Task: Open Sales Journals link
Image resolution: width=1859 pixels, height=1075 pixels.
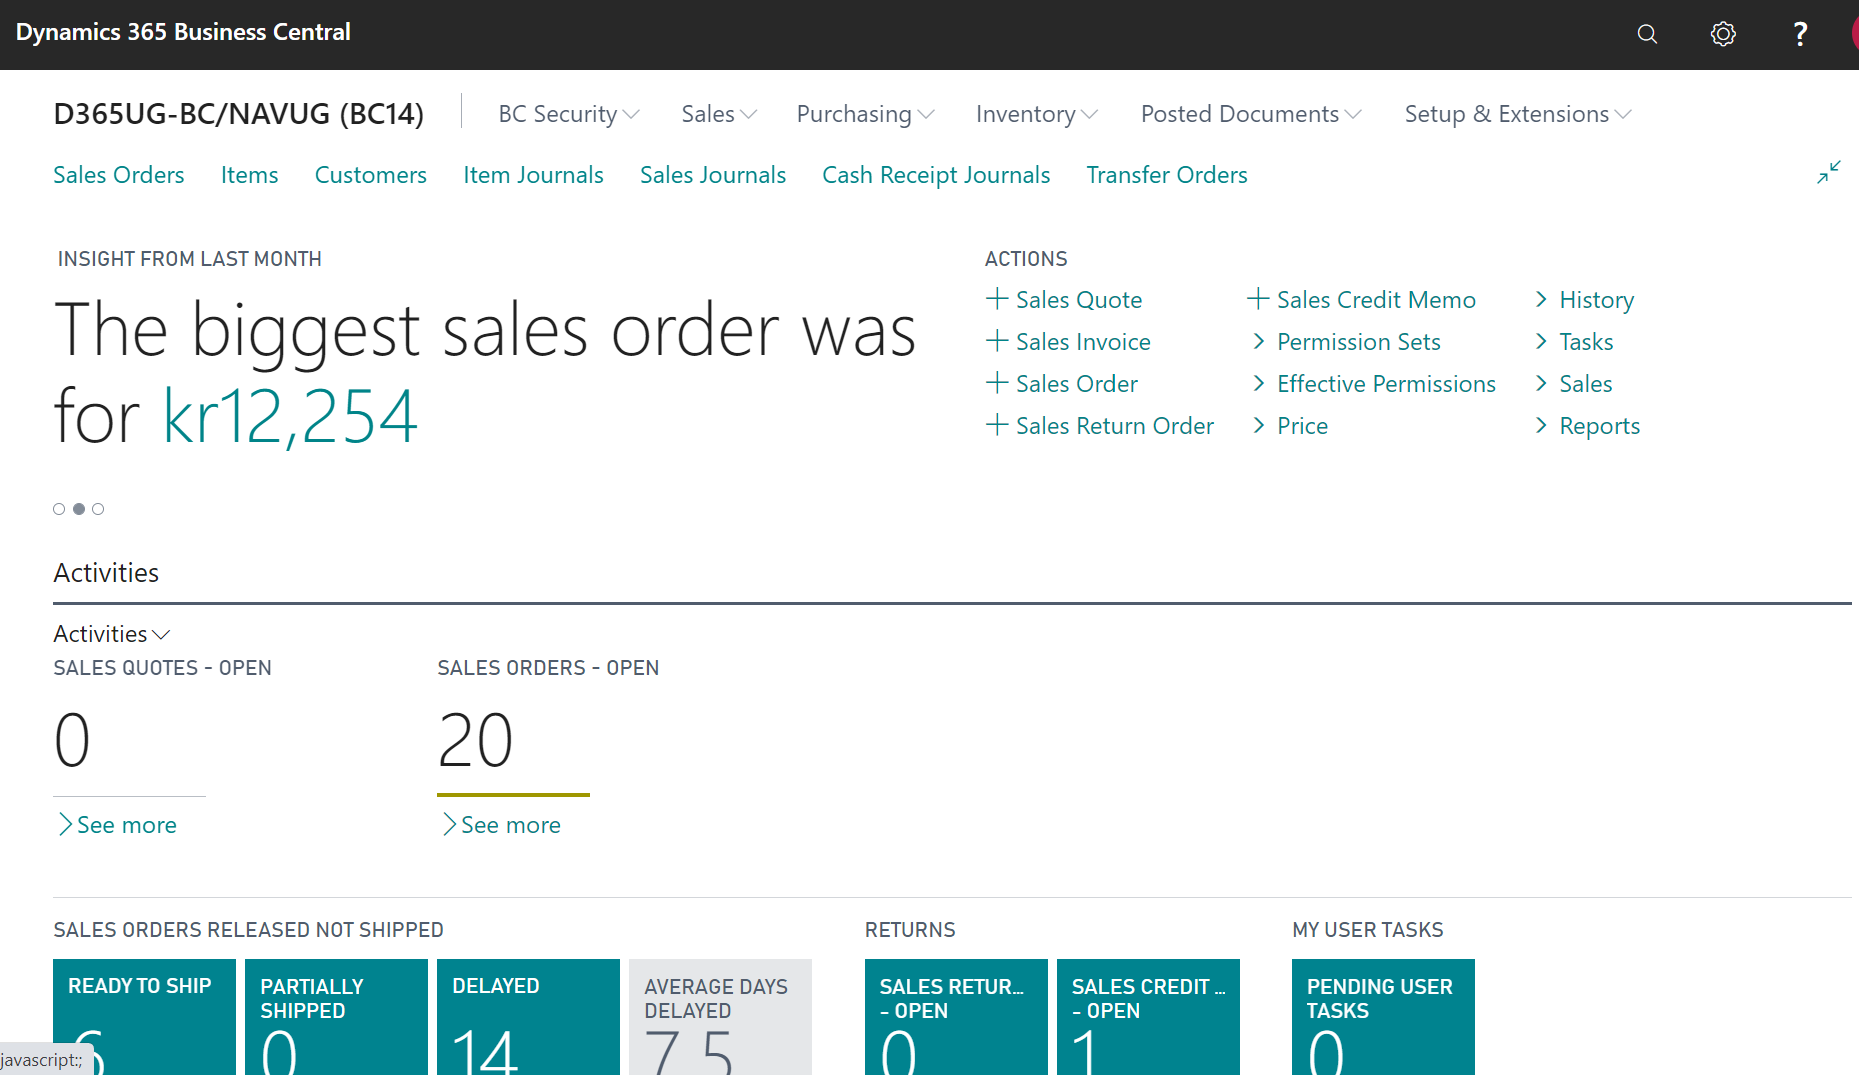Action: [713, 175]
